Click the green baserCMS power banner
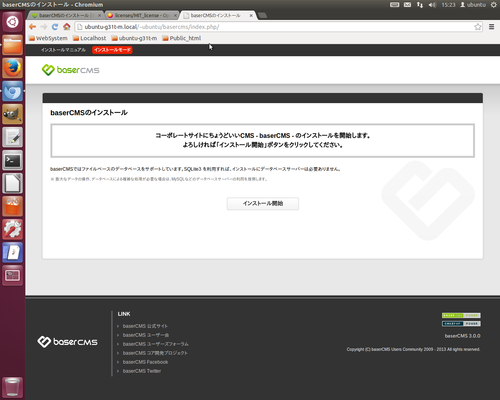The image size is (500, 400). 461,315
